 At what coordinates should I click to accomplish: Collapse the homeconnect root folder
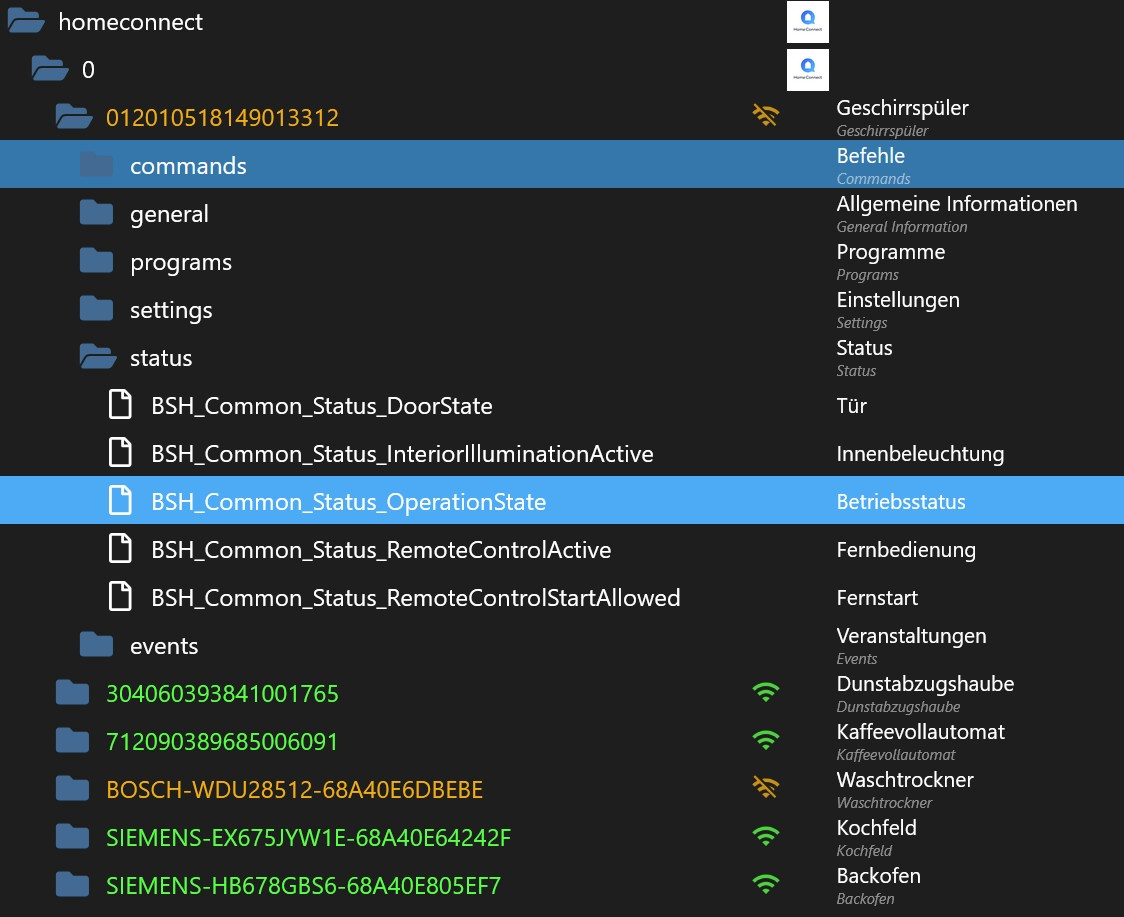tap(26, 22)
